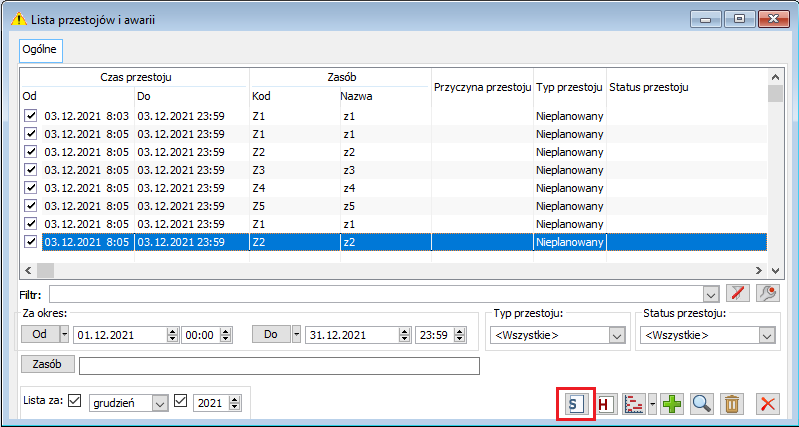Click the up arrow of the 00:00 time spinner
The height and width of the screenshot is (427, 799).
coord(226,331)
